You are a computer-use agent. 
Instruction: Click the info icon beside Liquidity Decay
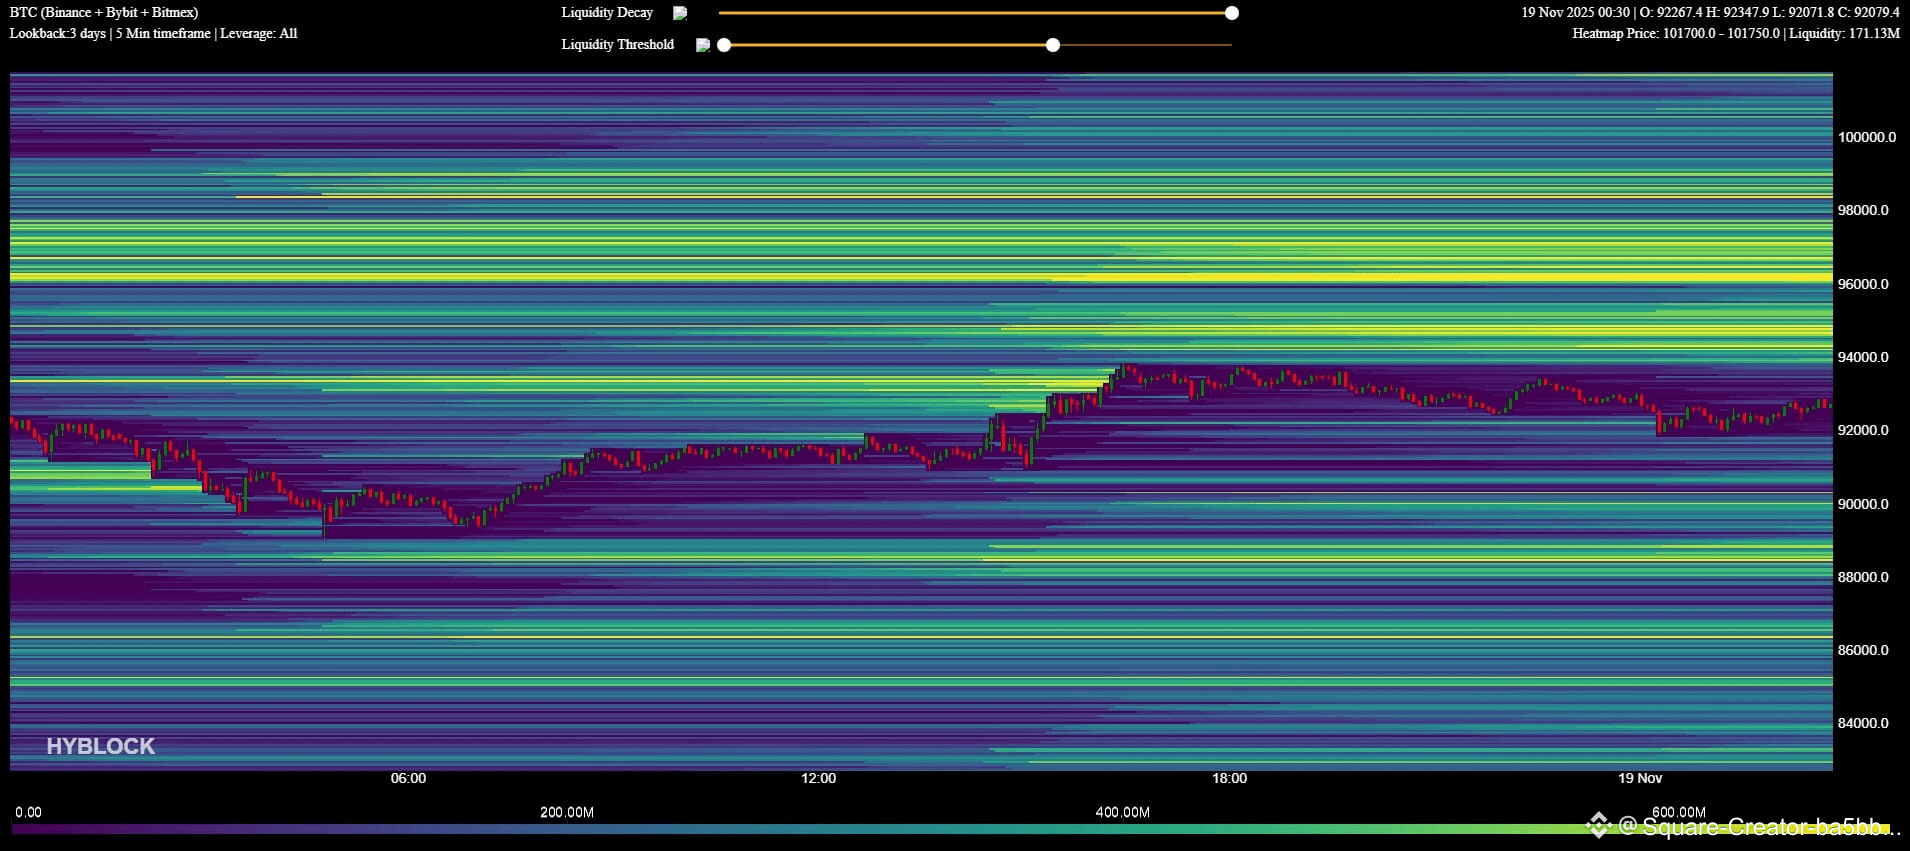[680, 13]
